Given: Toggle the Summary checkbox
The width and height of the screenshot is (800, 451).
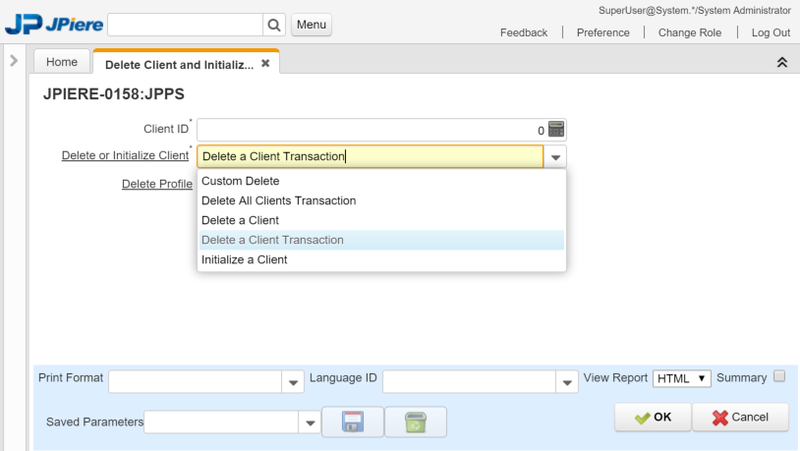Looking at the screenshot, I should (x=780, y=377).
